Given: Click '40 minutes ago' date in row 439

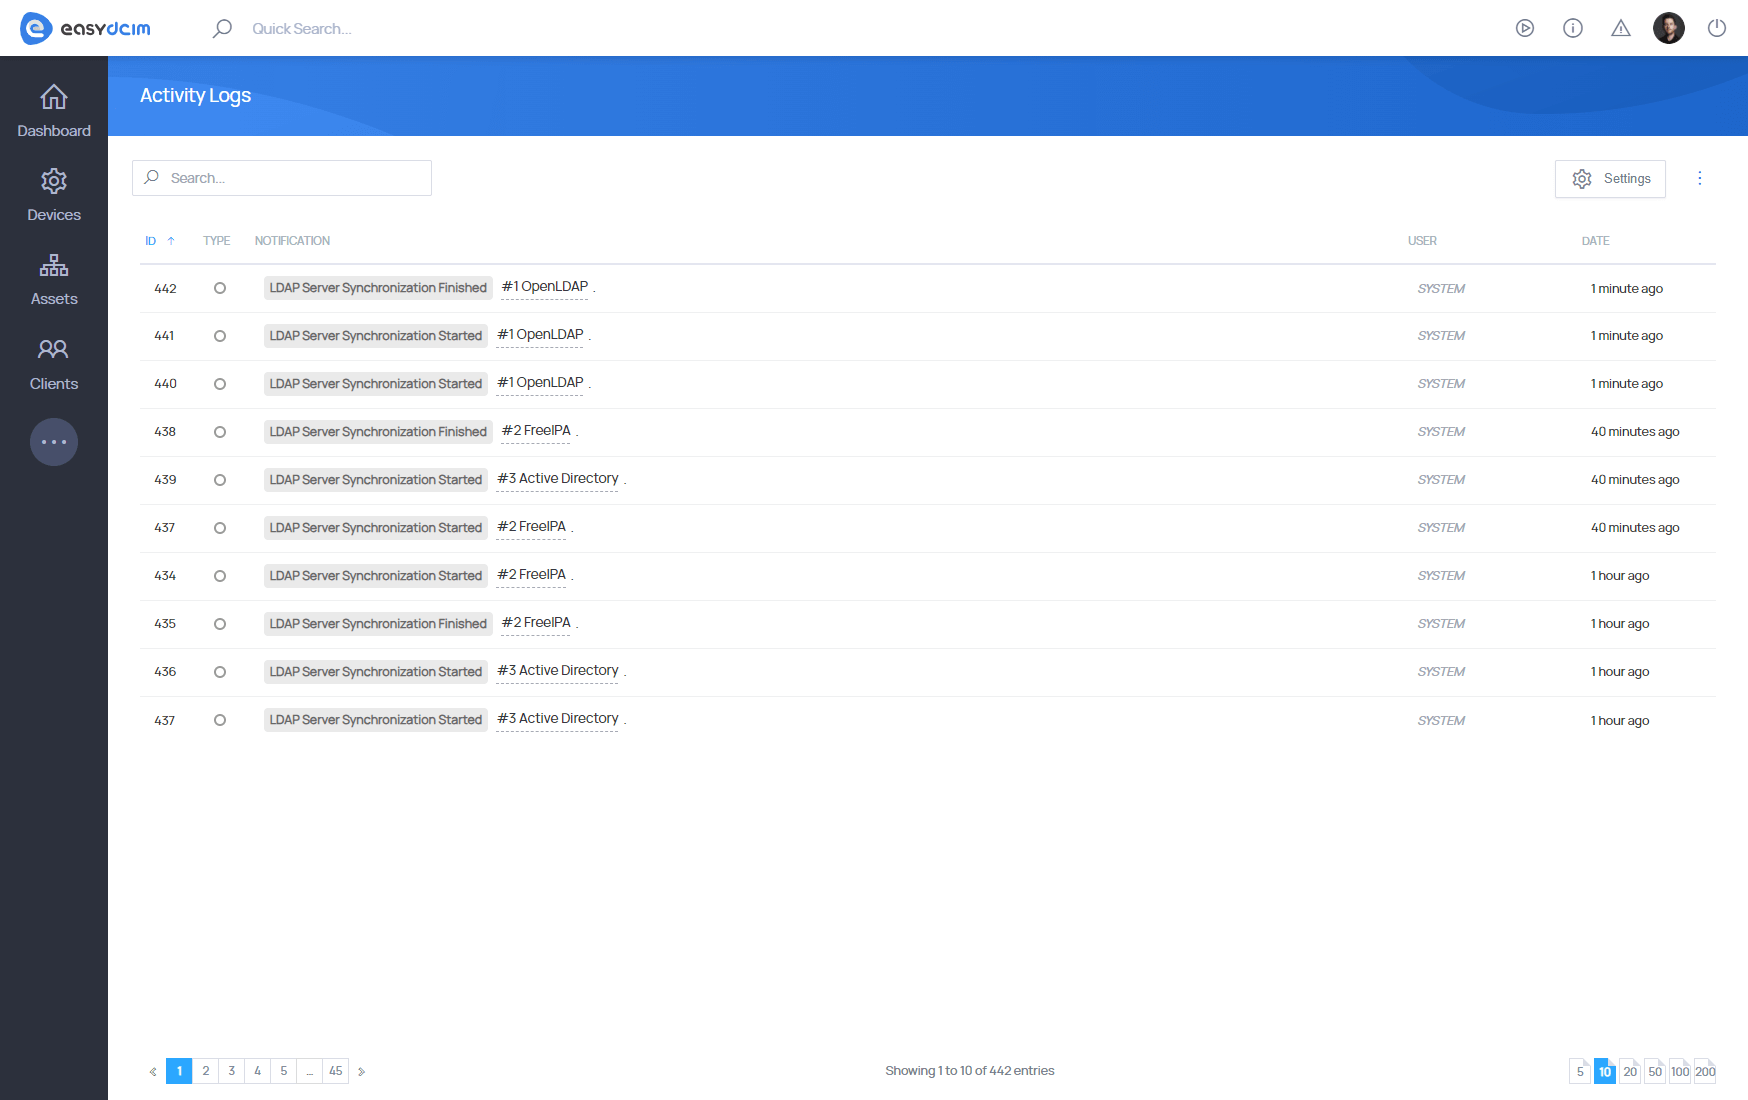Looking at the screenshot, I should click(x=1635, y=480).
